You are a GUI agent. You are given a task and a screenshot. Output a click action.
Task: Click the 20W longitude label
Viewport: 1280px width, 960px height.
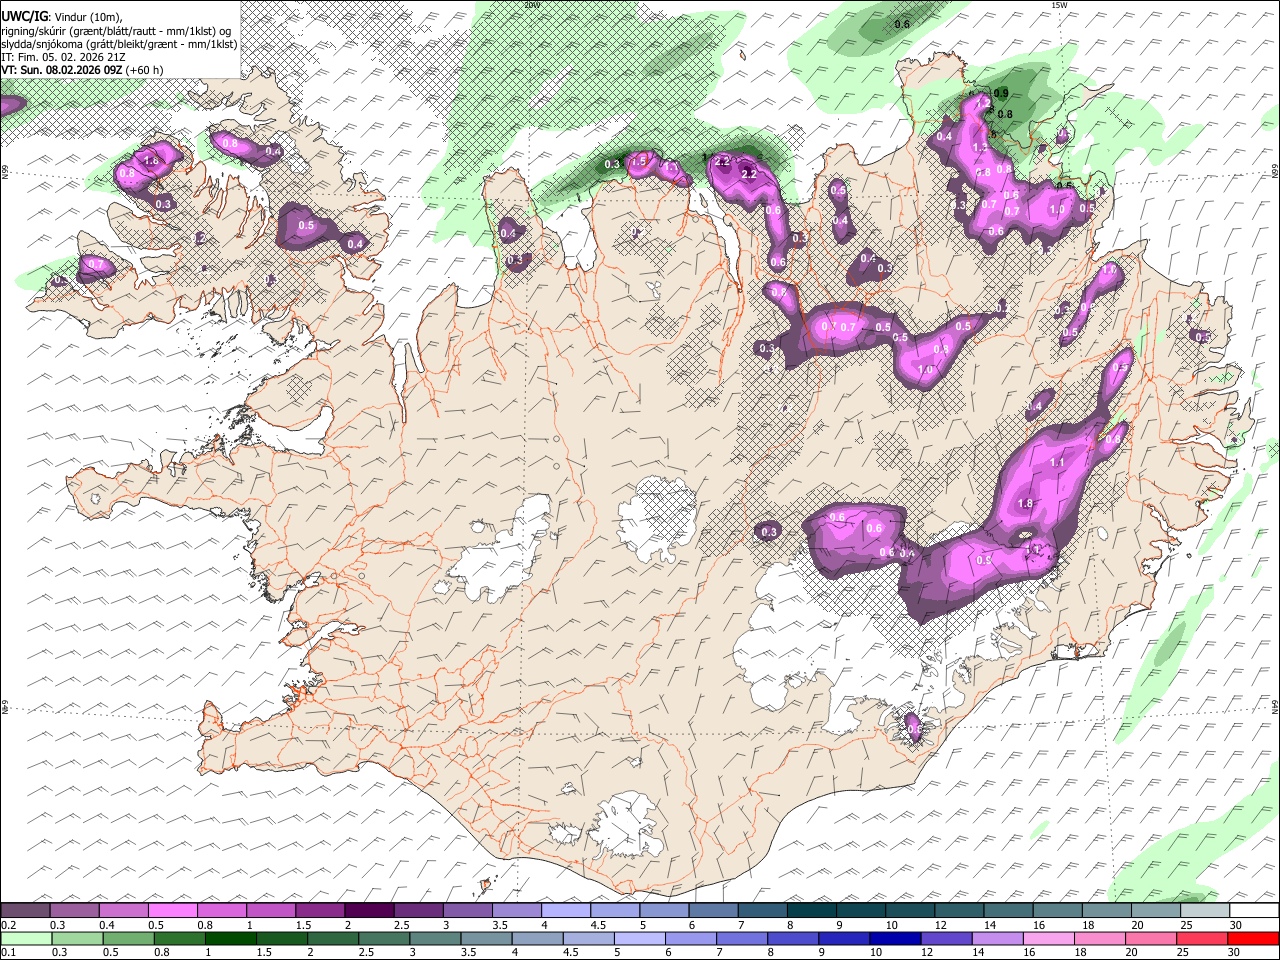click(532, 5)
